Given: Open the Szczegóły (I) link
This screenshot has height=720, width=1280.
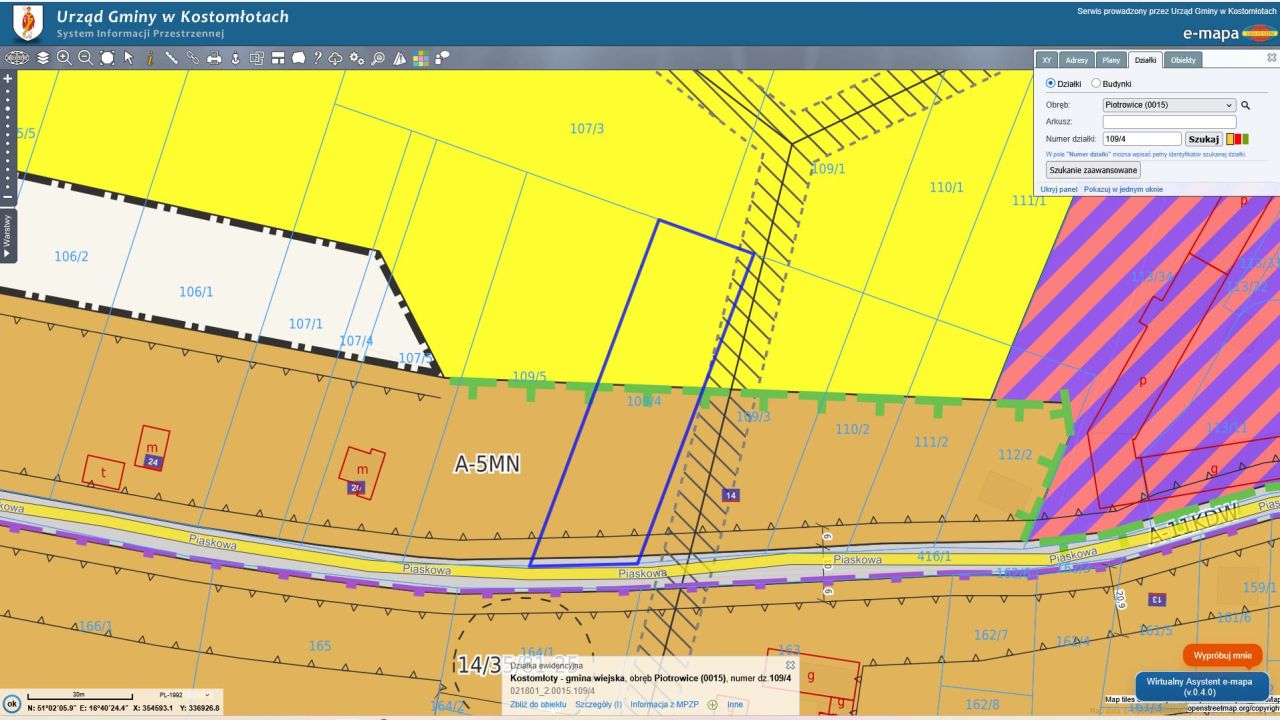Looking at the screenshot, I should [598, 704].
